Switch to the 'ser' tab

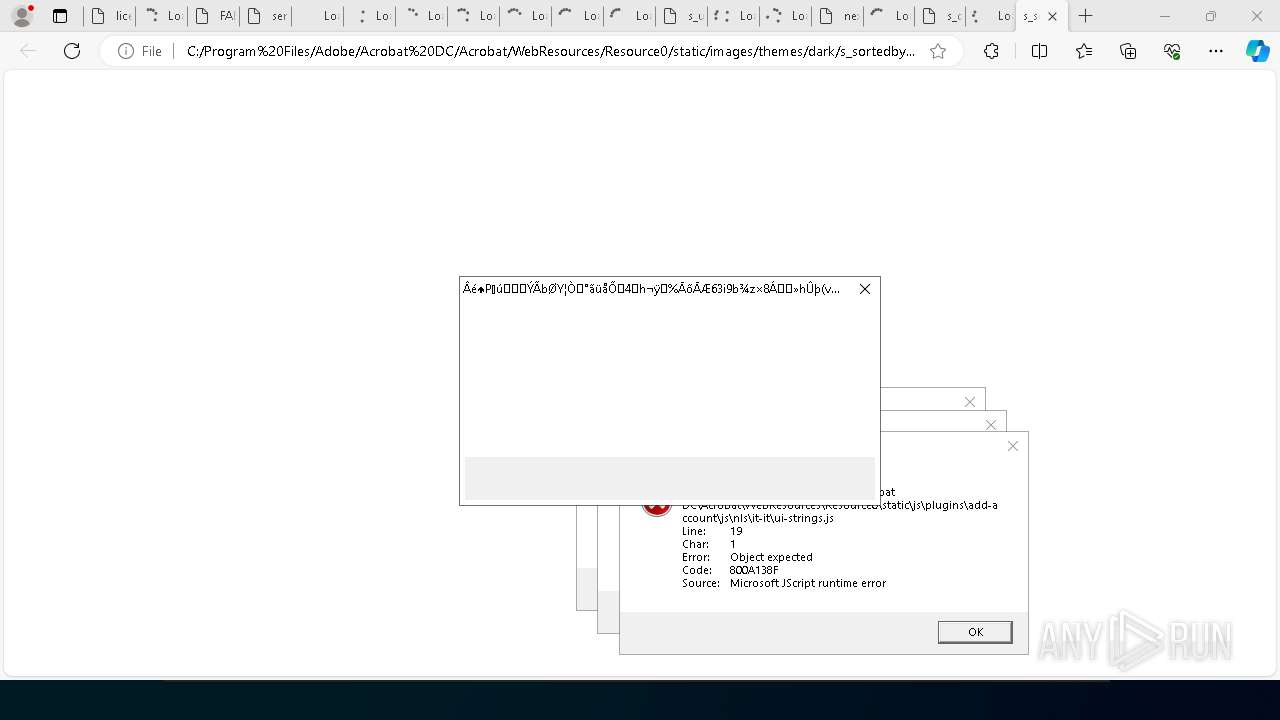(266, 16)
